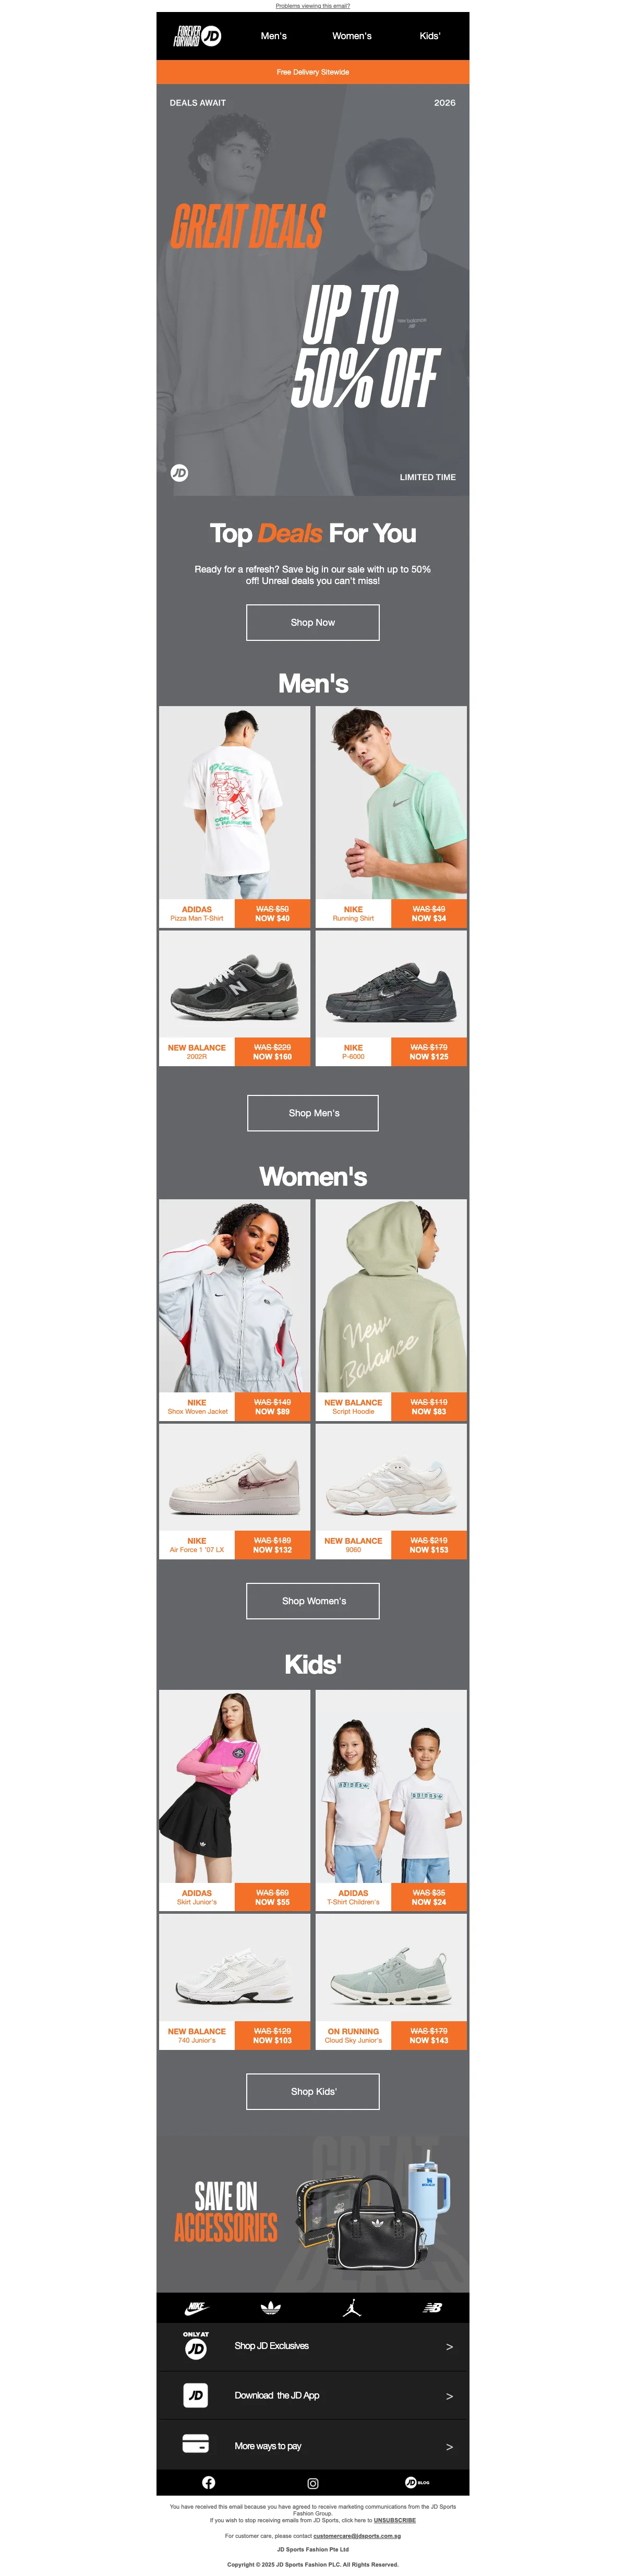Click the JD Forever Forward logo
The width and height of the screenshot is (626, 2576).
pos(197,36)
